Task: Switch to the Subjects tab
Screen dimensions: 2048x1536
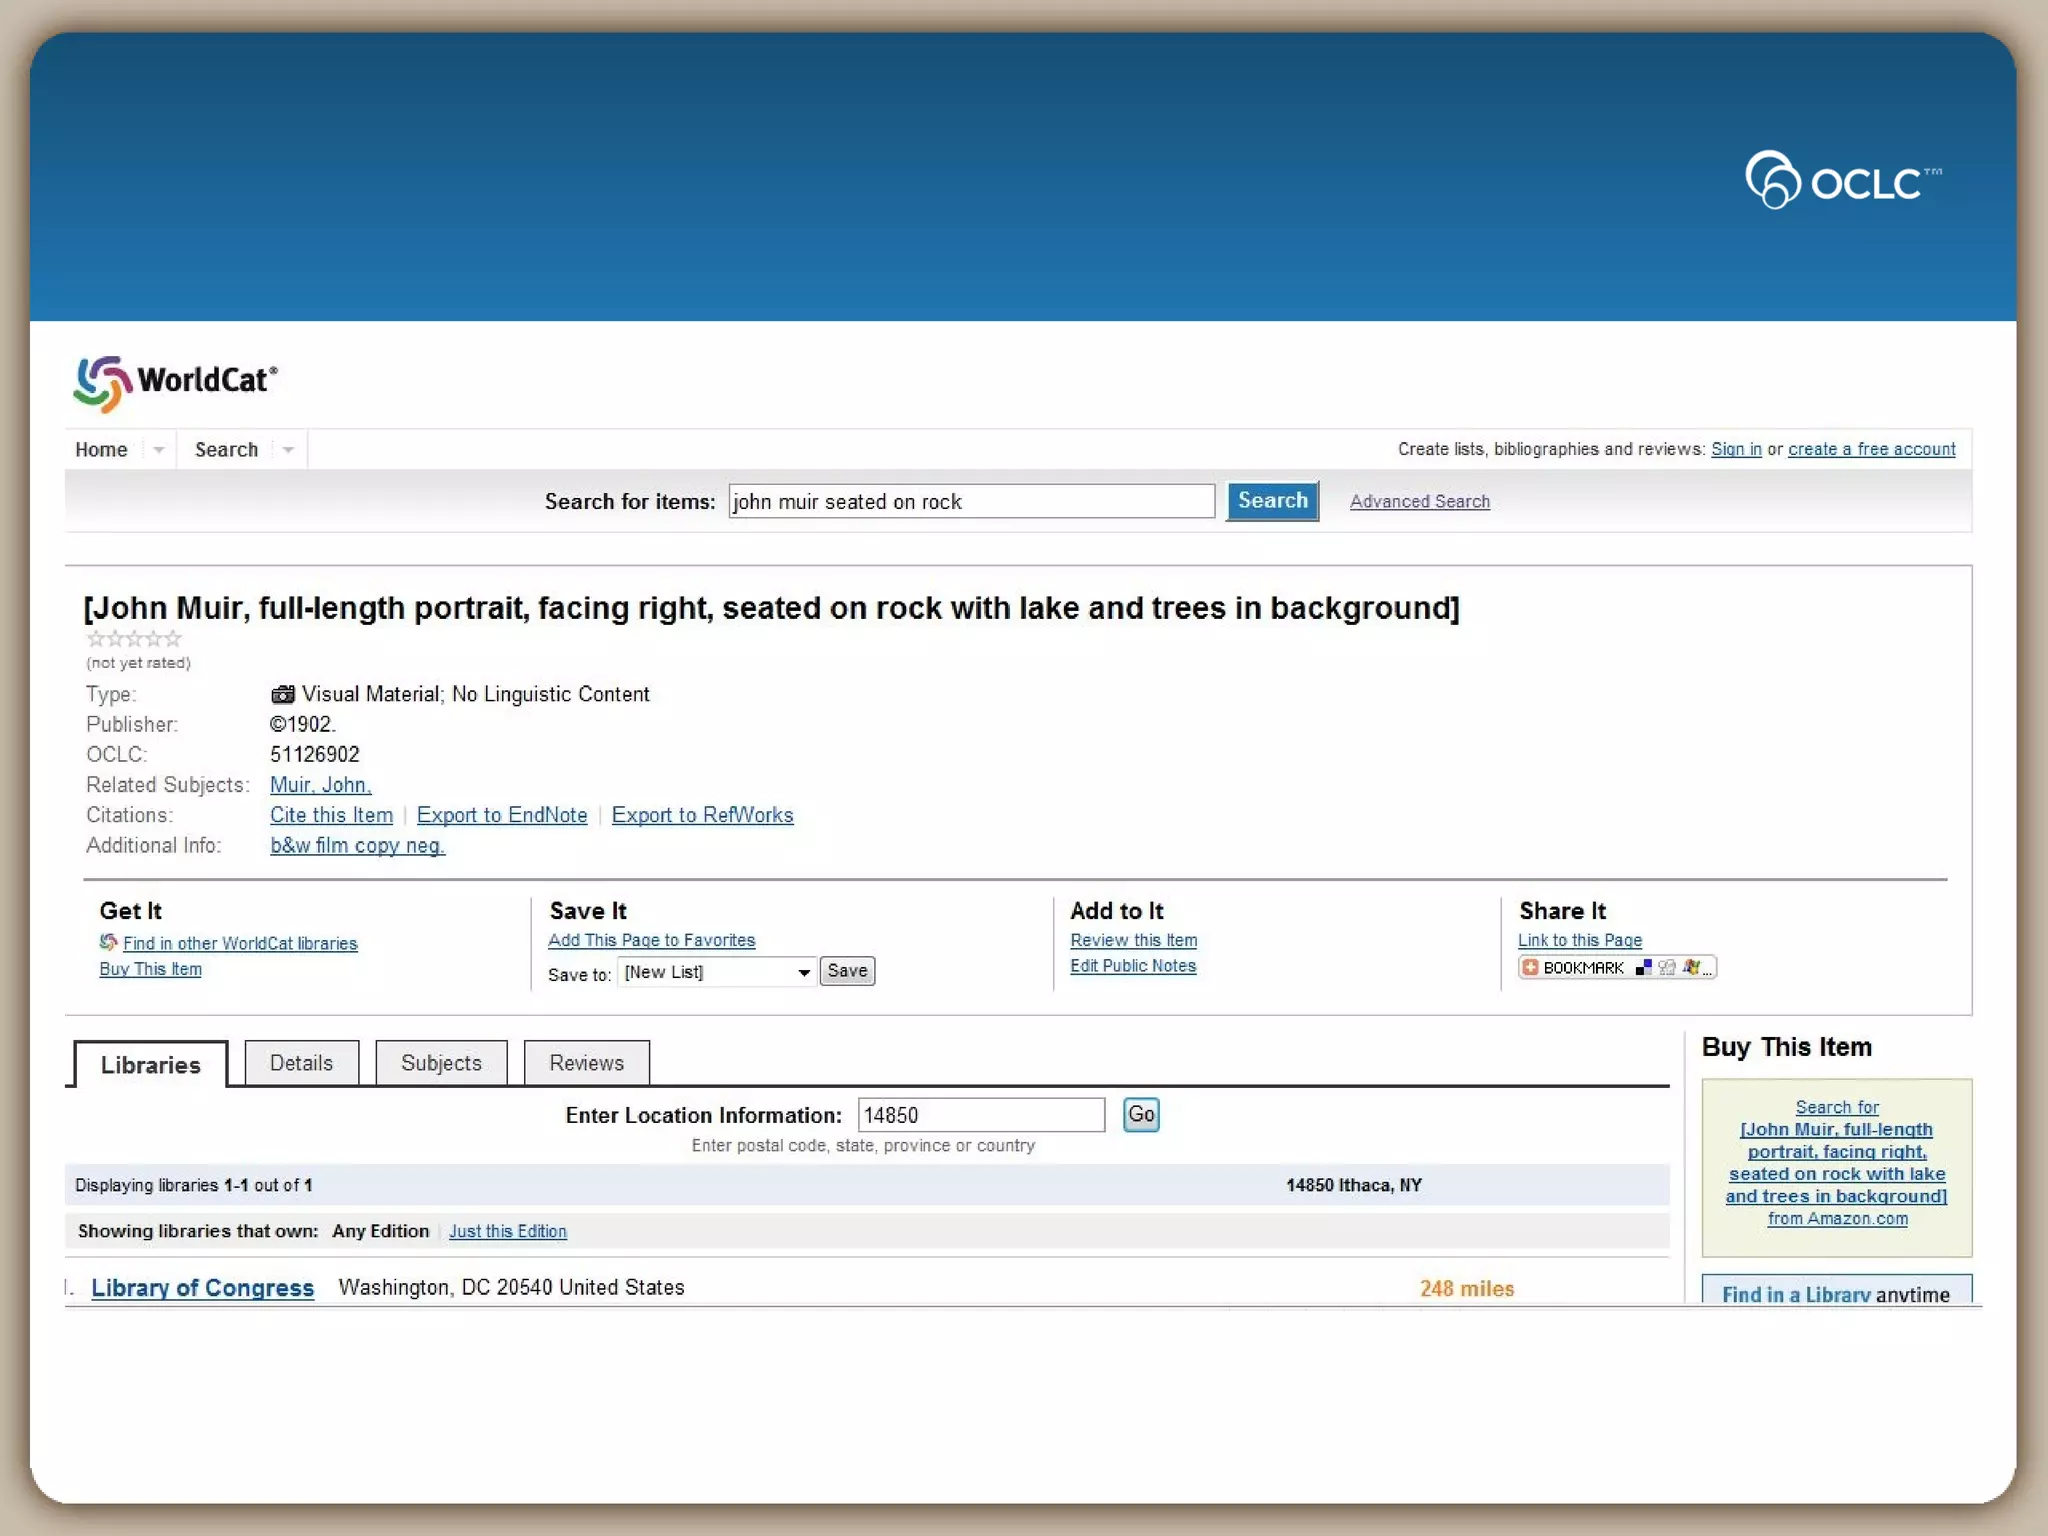Action: [441, 1063]
